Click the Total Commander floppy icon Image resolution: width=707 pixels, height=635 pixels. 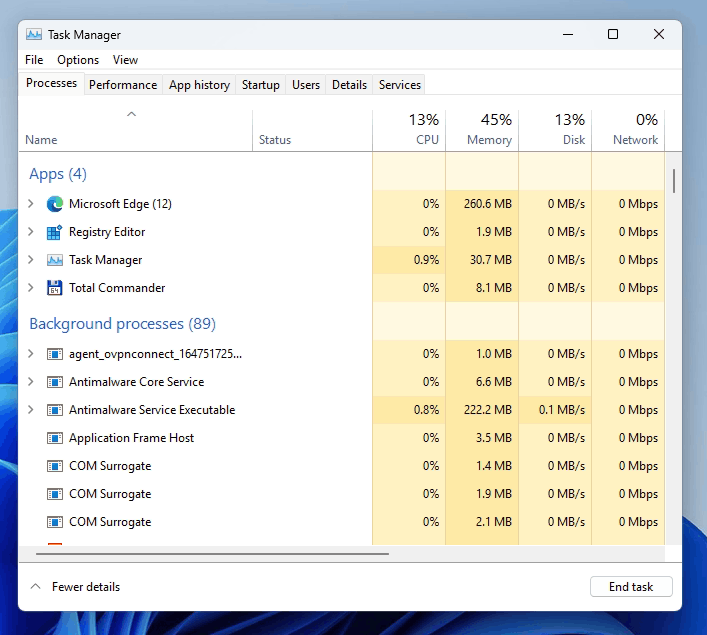coord(55,288)
